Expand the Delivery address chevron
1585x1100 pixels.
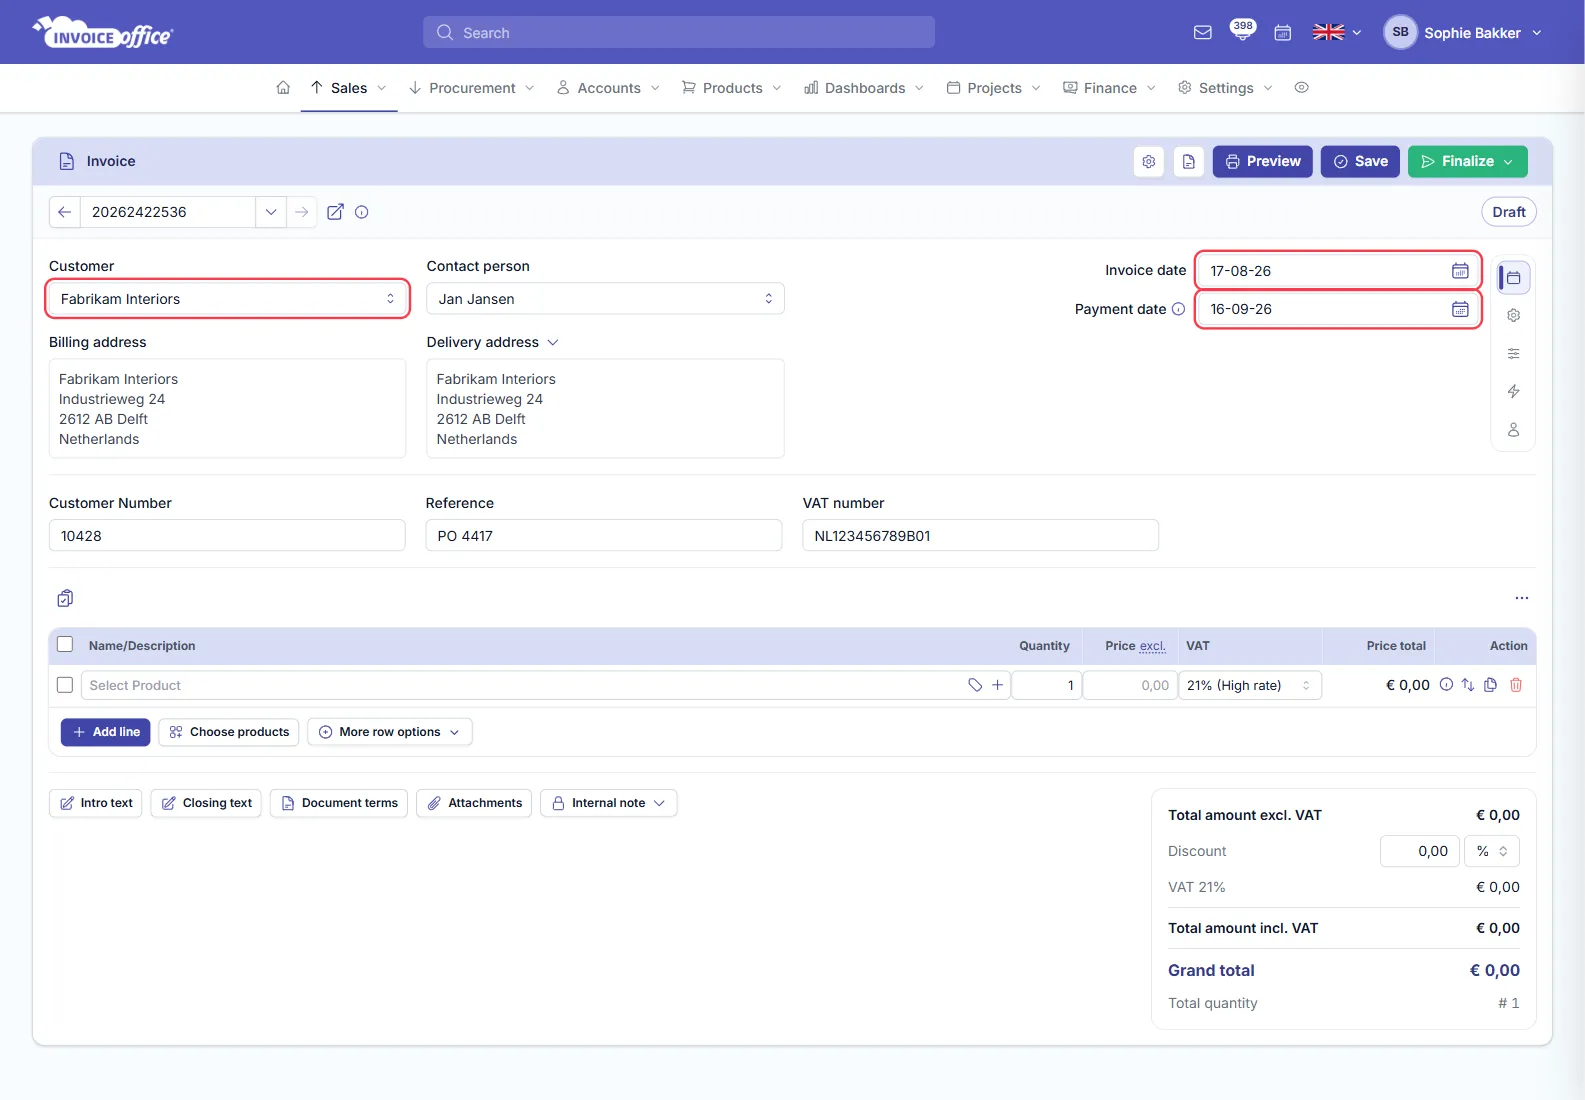[x=553, y=342]
